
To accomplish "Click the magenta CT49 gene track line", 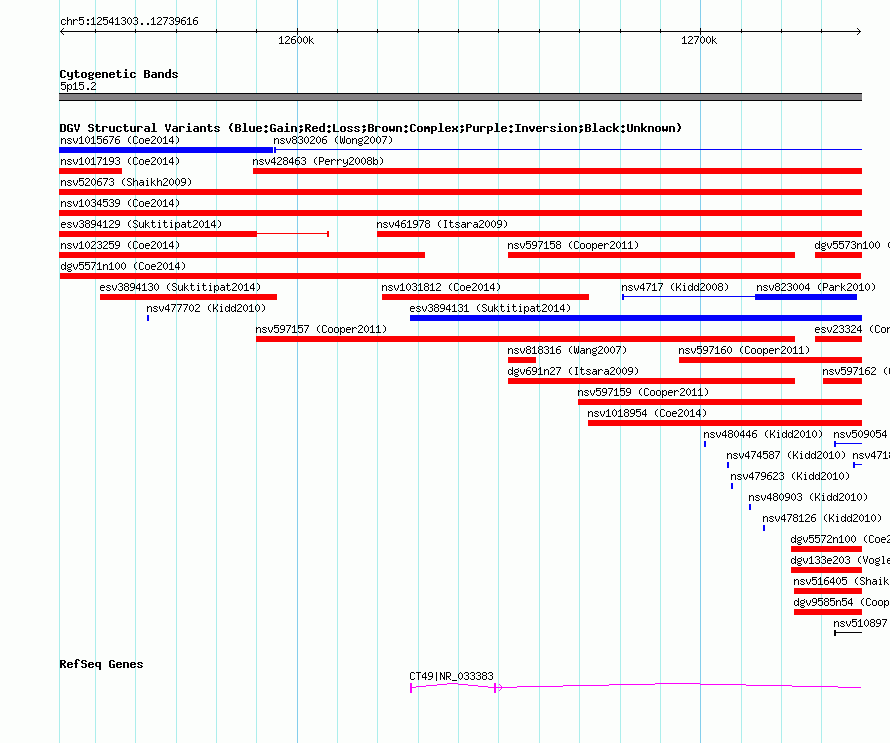I will pos(636,686).
